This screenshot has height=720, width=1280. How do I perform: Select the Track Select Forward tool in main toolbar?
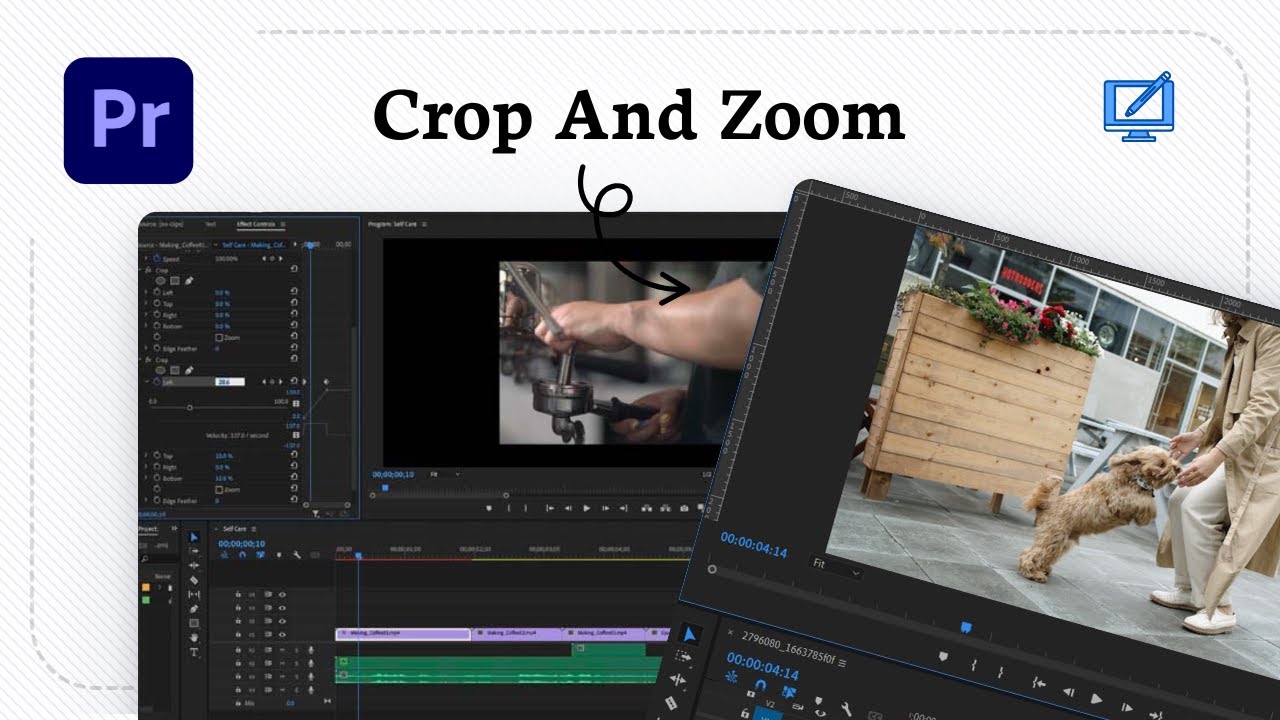(194, 551)
